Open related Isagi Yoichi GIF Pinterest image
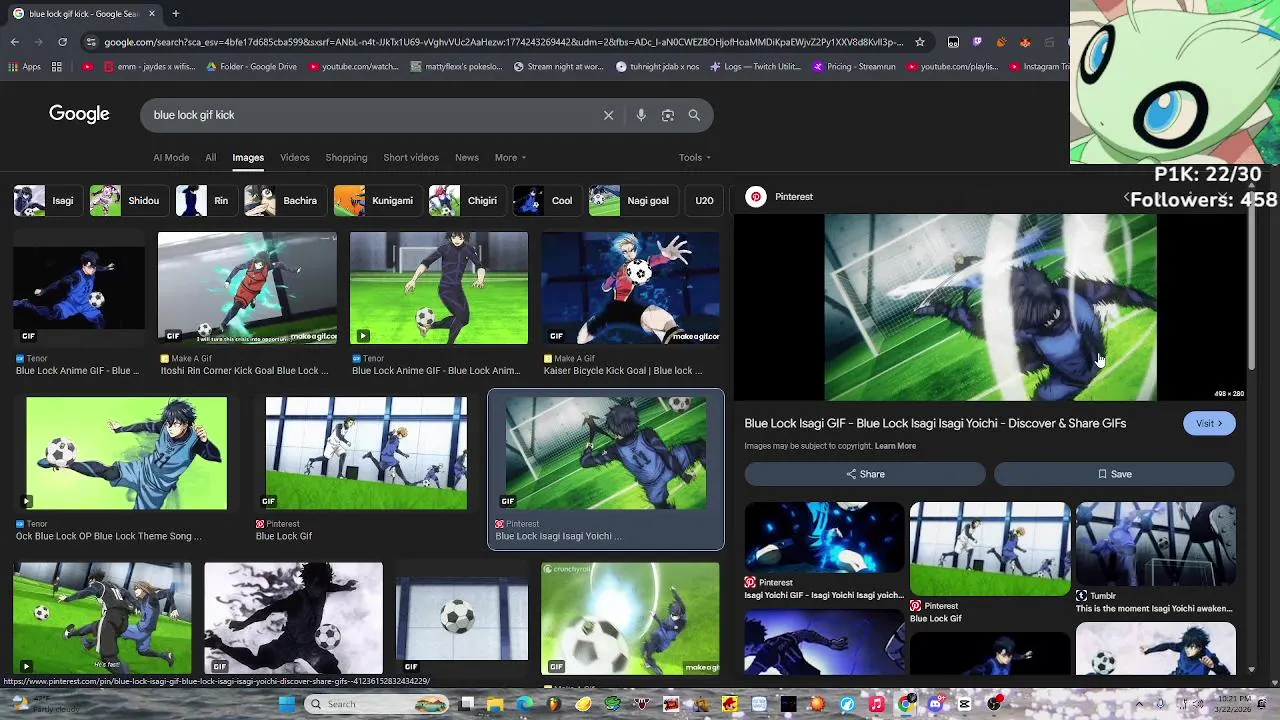 tap(825, 537)
